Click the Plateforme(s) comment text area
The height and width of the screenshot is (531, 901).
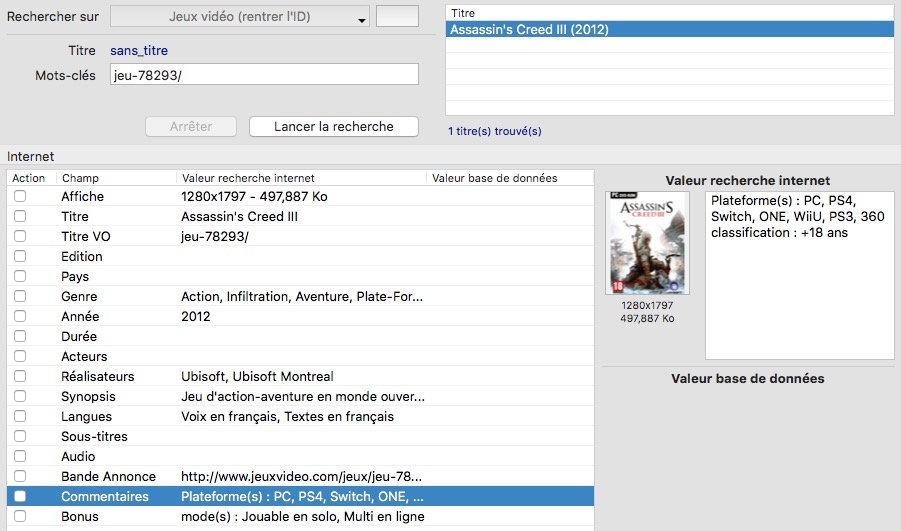point(799,274)
